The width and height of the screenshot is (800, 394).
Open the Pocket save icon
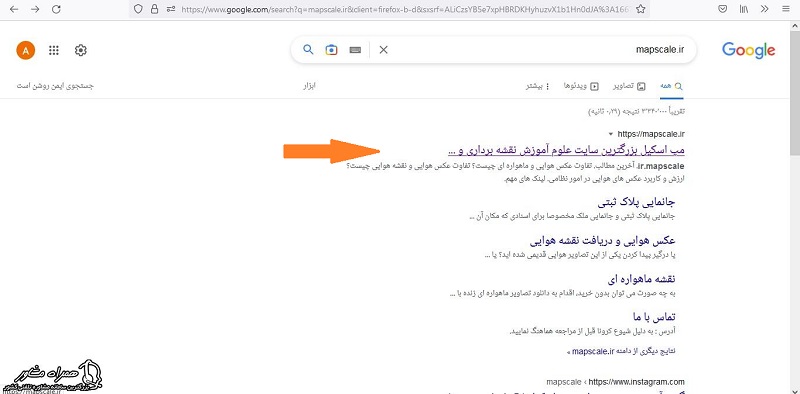(722, 9)
